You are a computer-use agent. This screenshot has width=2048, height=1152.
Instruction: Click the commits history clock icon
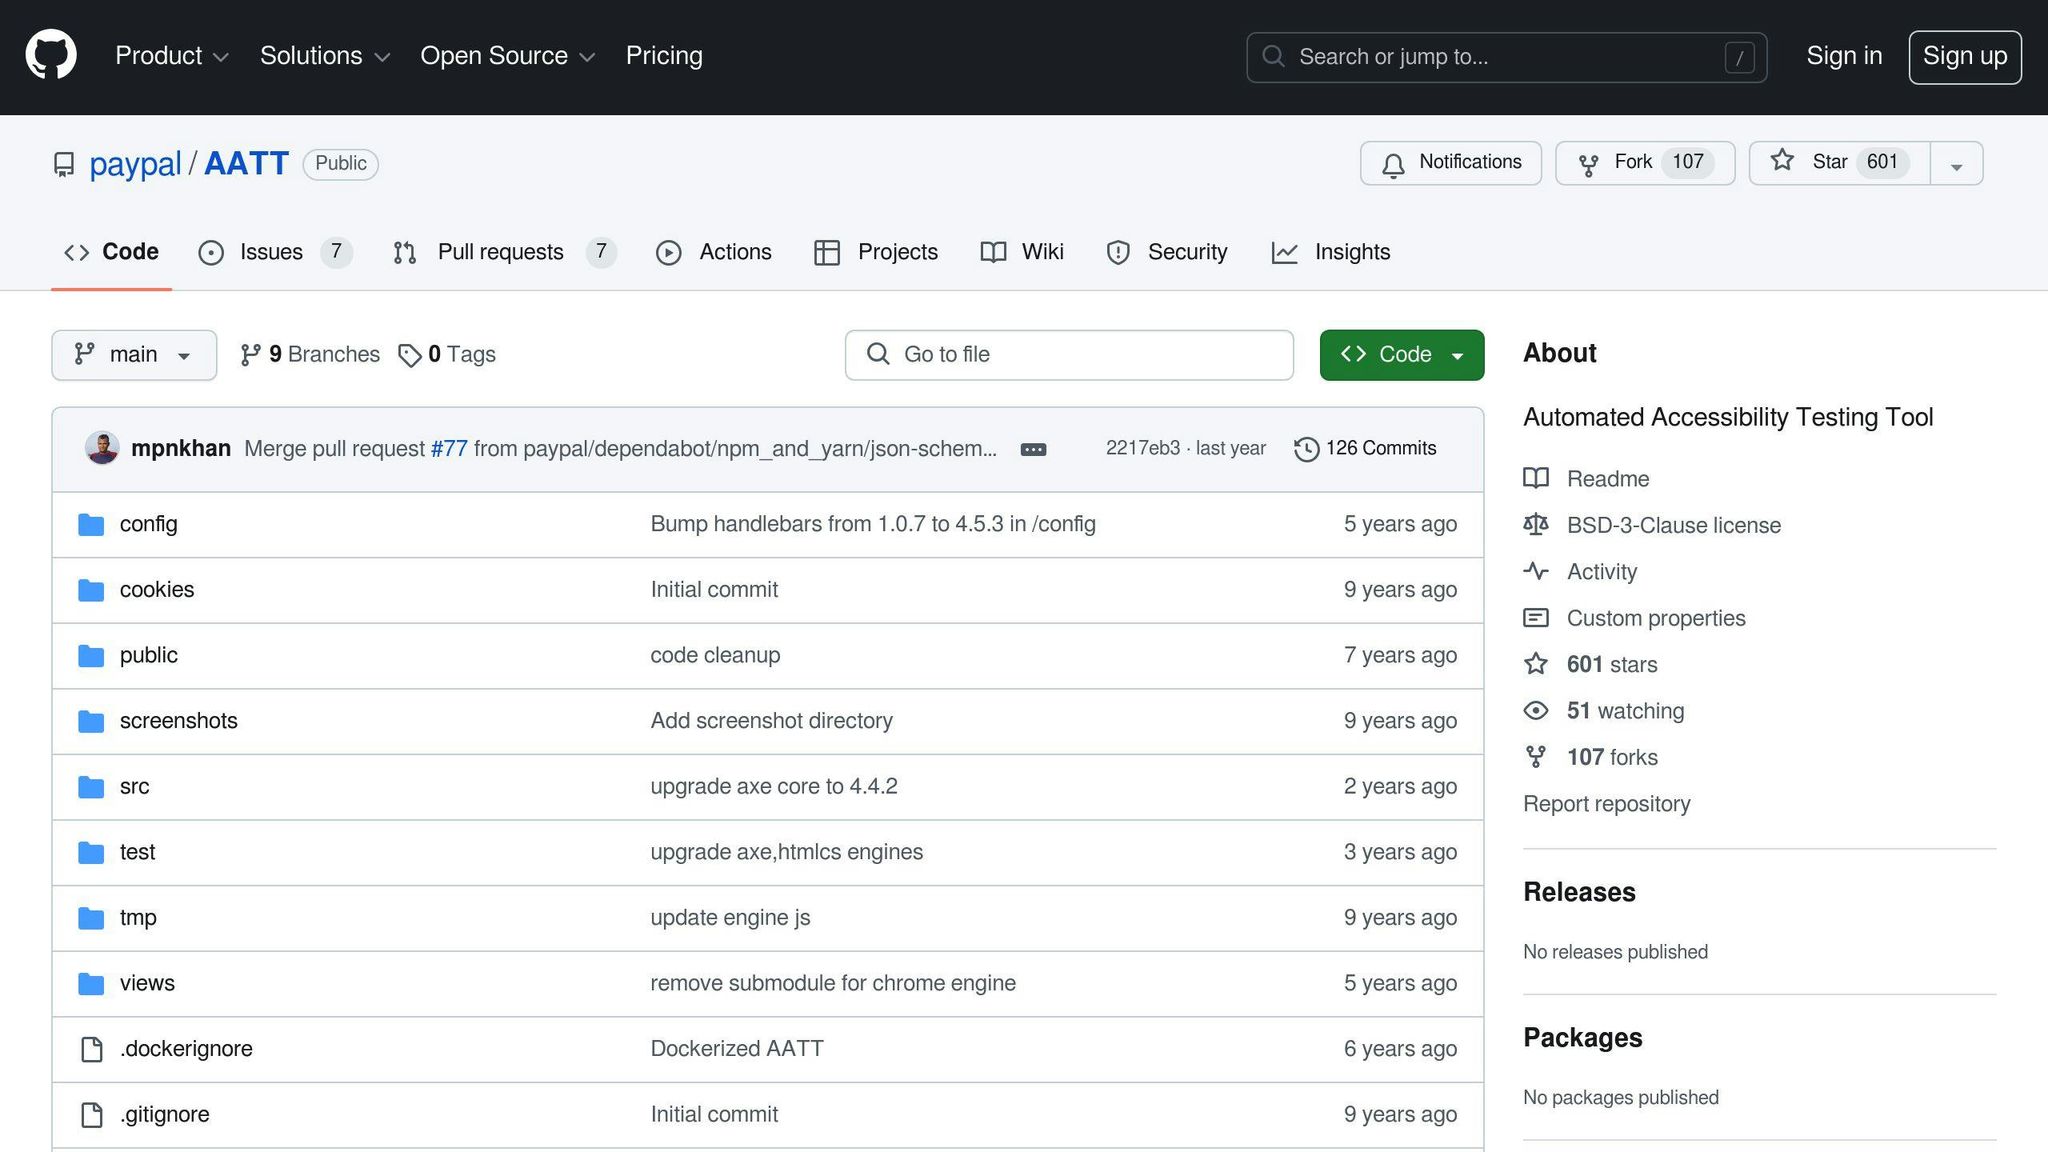point(1306,449)
